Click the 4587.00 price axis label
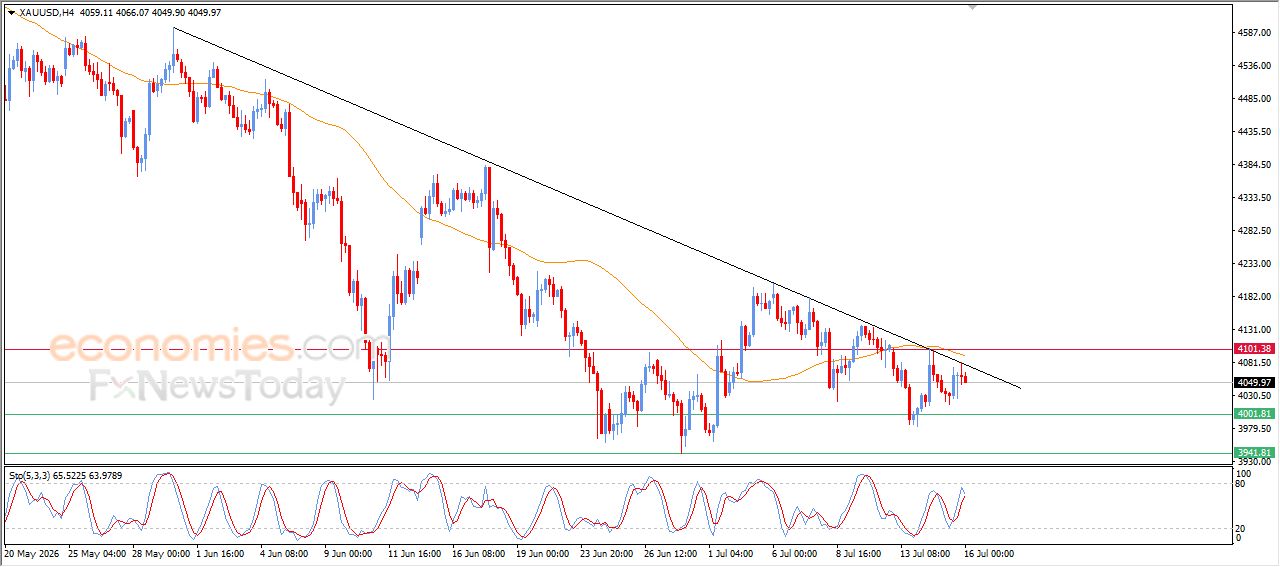This screenshot has height=567, width=1280. (1254, 33)
